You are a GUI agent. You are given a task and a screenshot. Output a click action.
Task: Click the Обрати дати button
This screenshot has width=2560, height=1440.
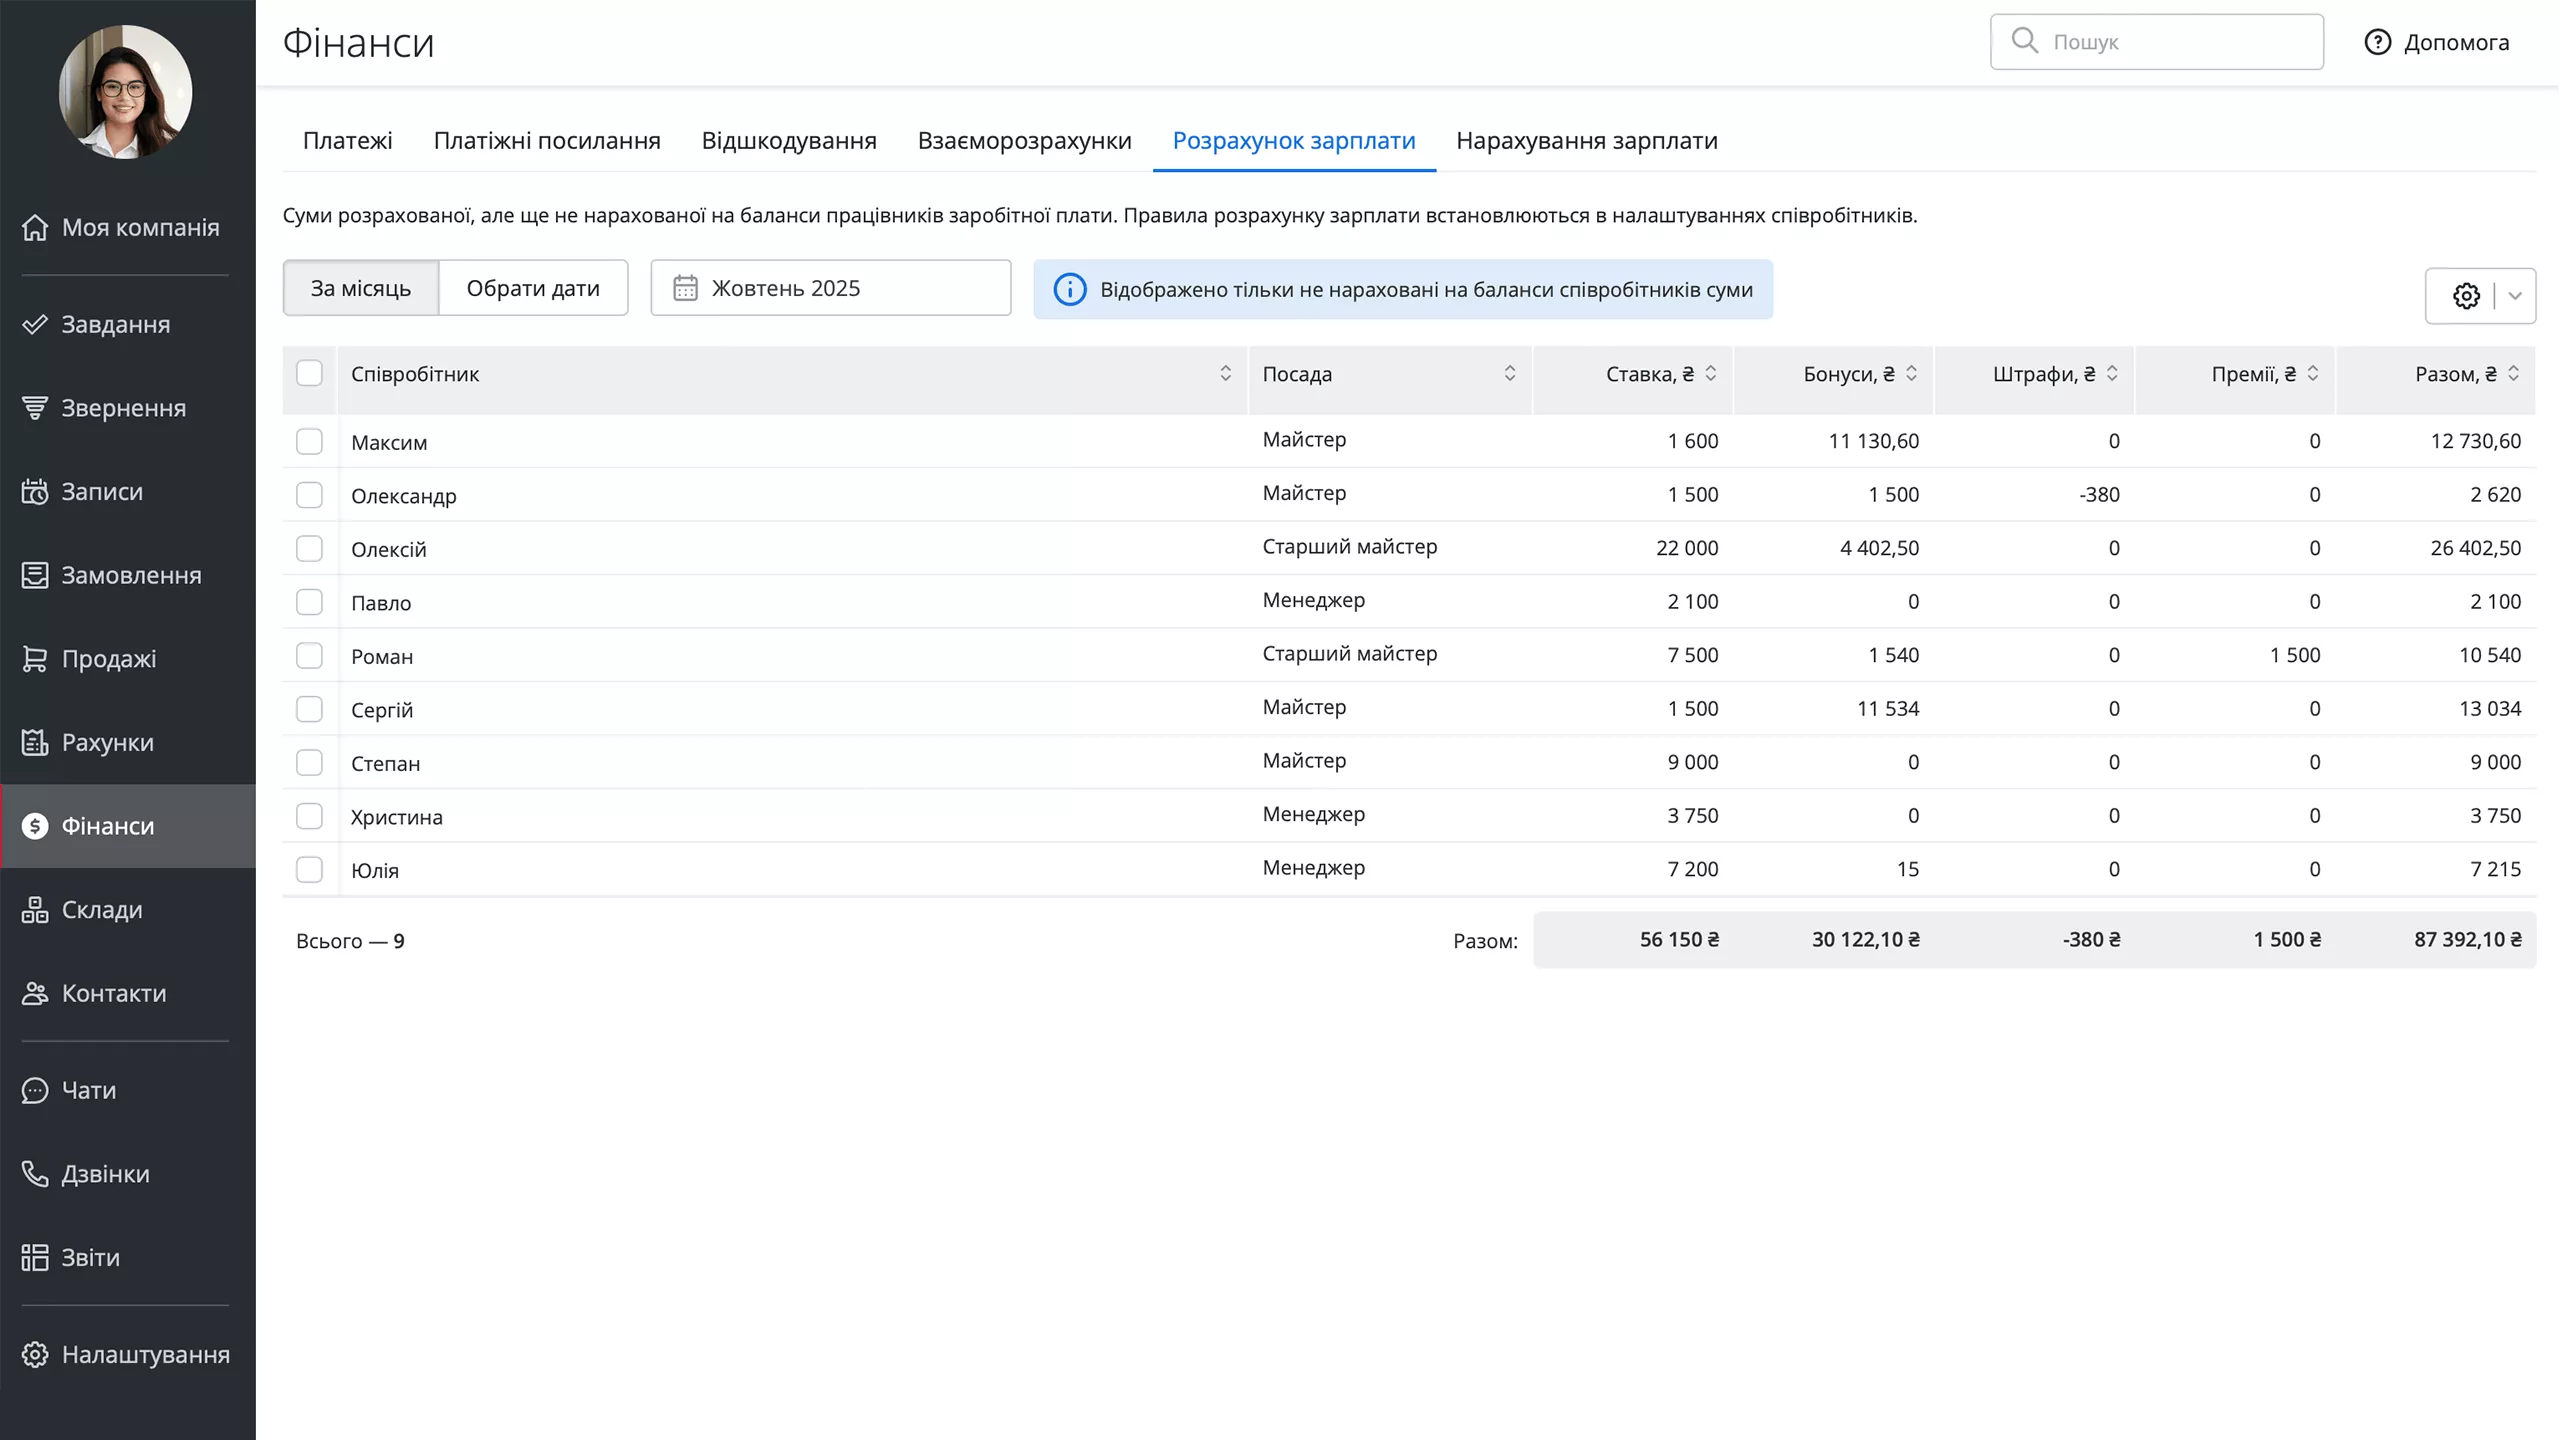[x=533, y=288]
